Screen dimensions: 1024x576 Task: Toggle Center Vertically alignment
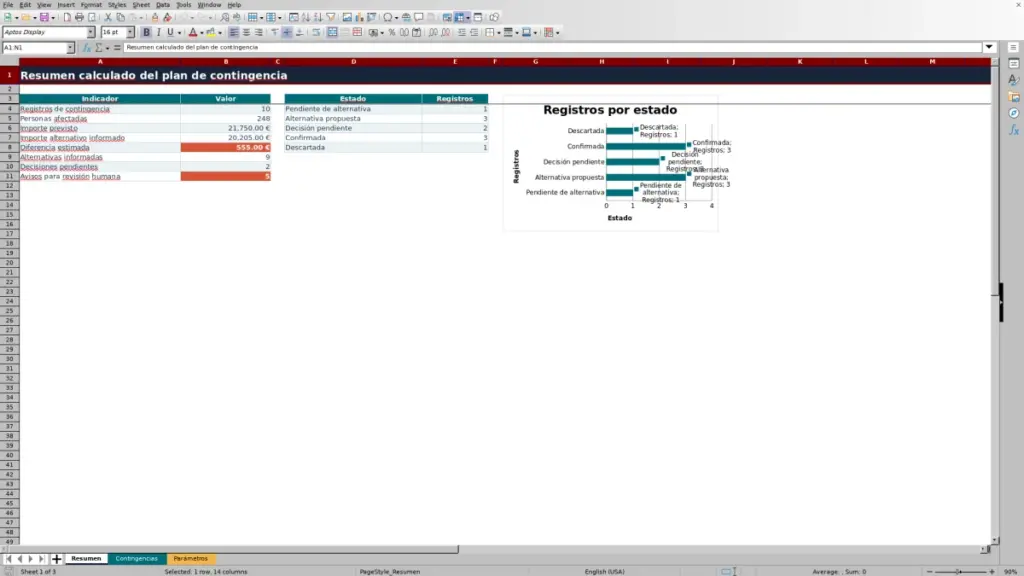point(287,32)
